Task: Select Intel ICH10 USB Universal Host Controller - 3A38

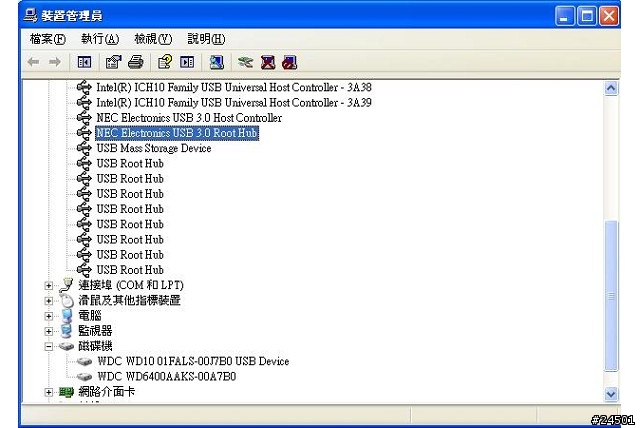Action: [234, 87]
